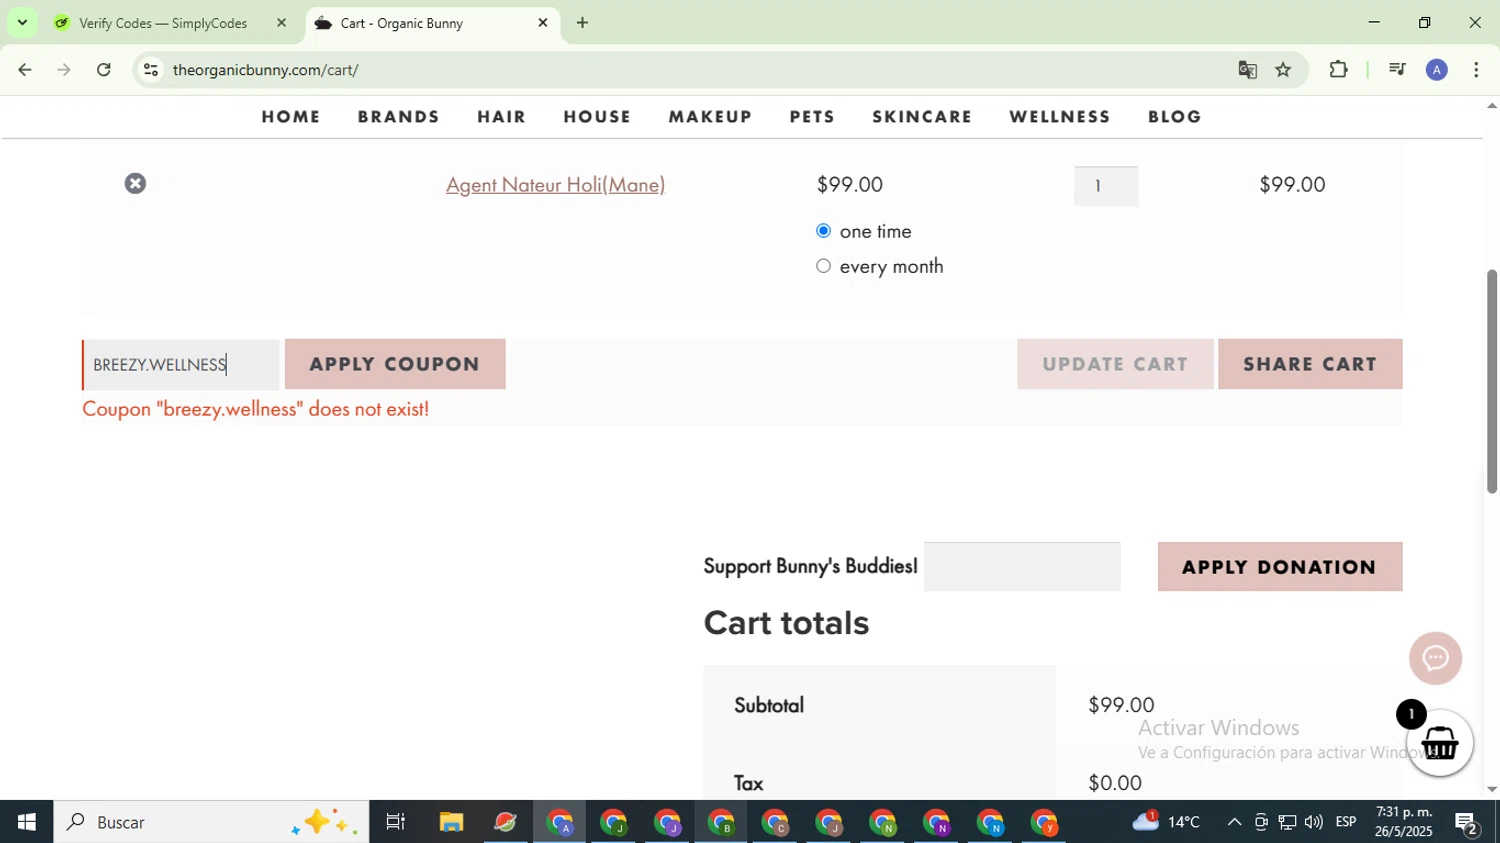Viewport: 1500px width, 843px height.
Task: View site information icon in address bar
Action: 151,70
